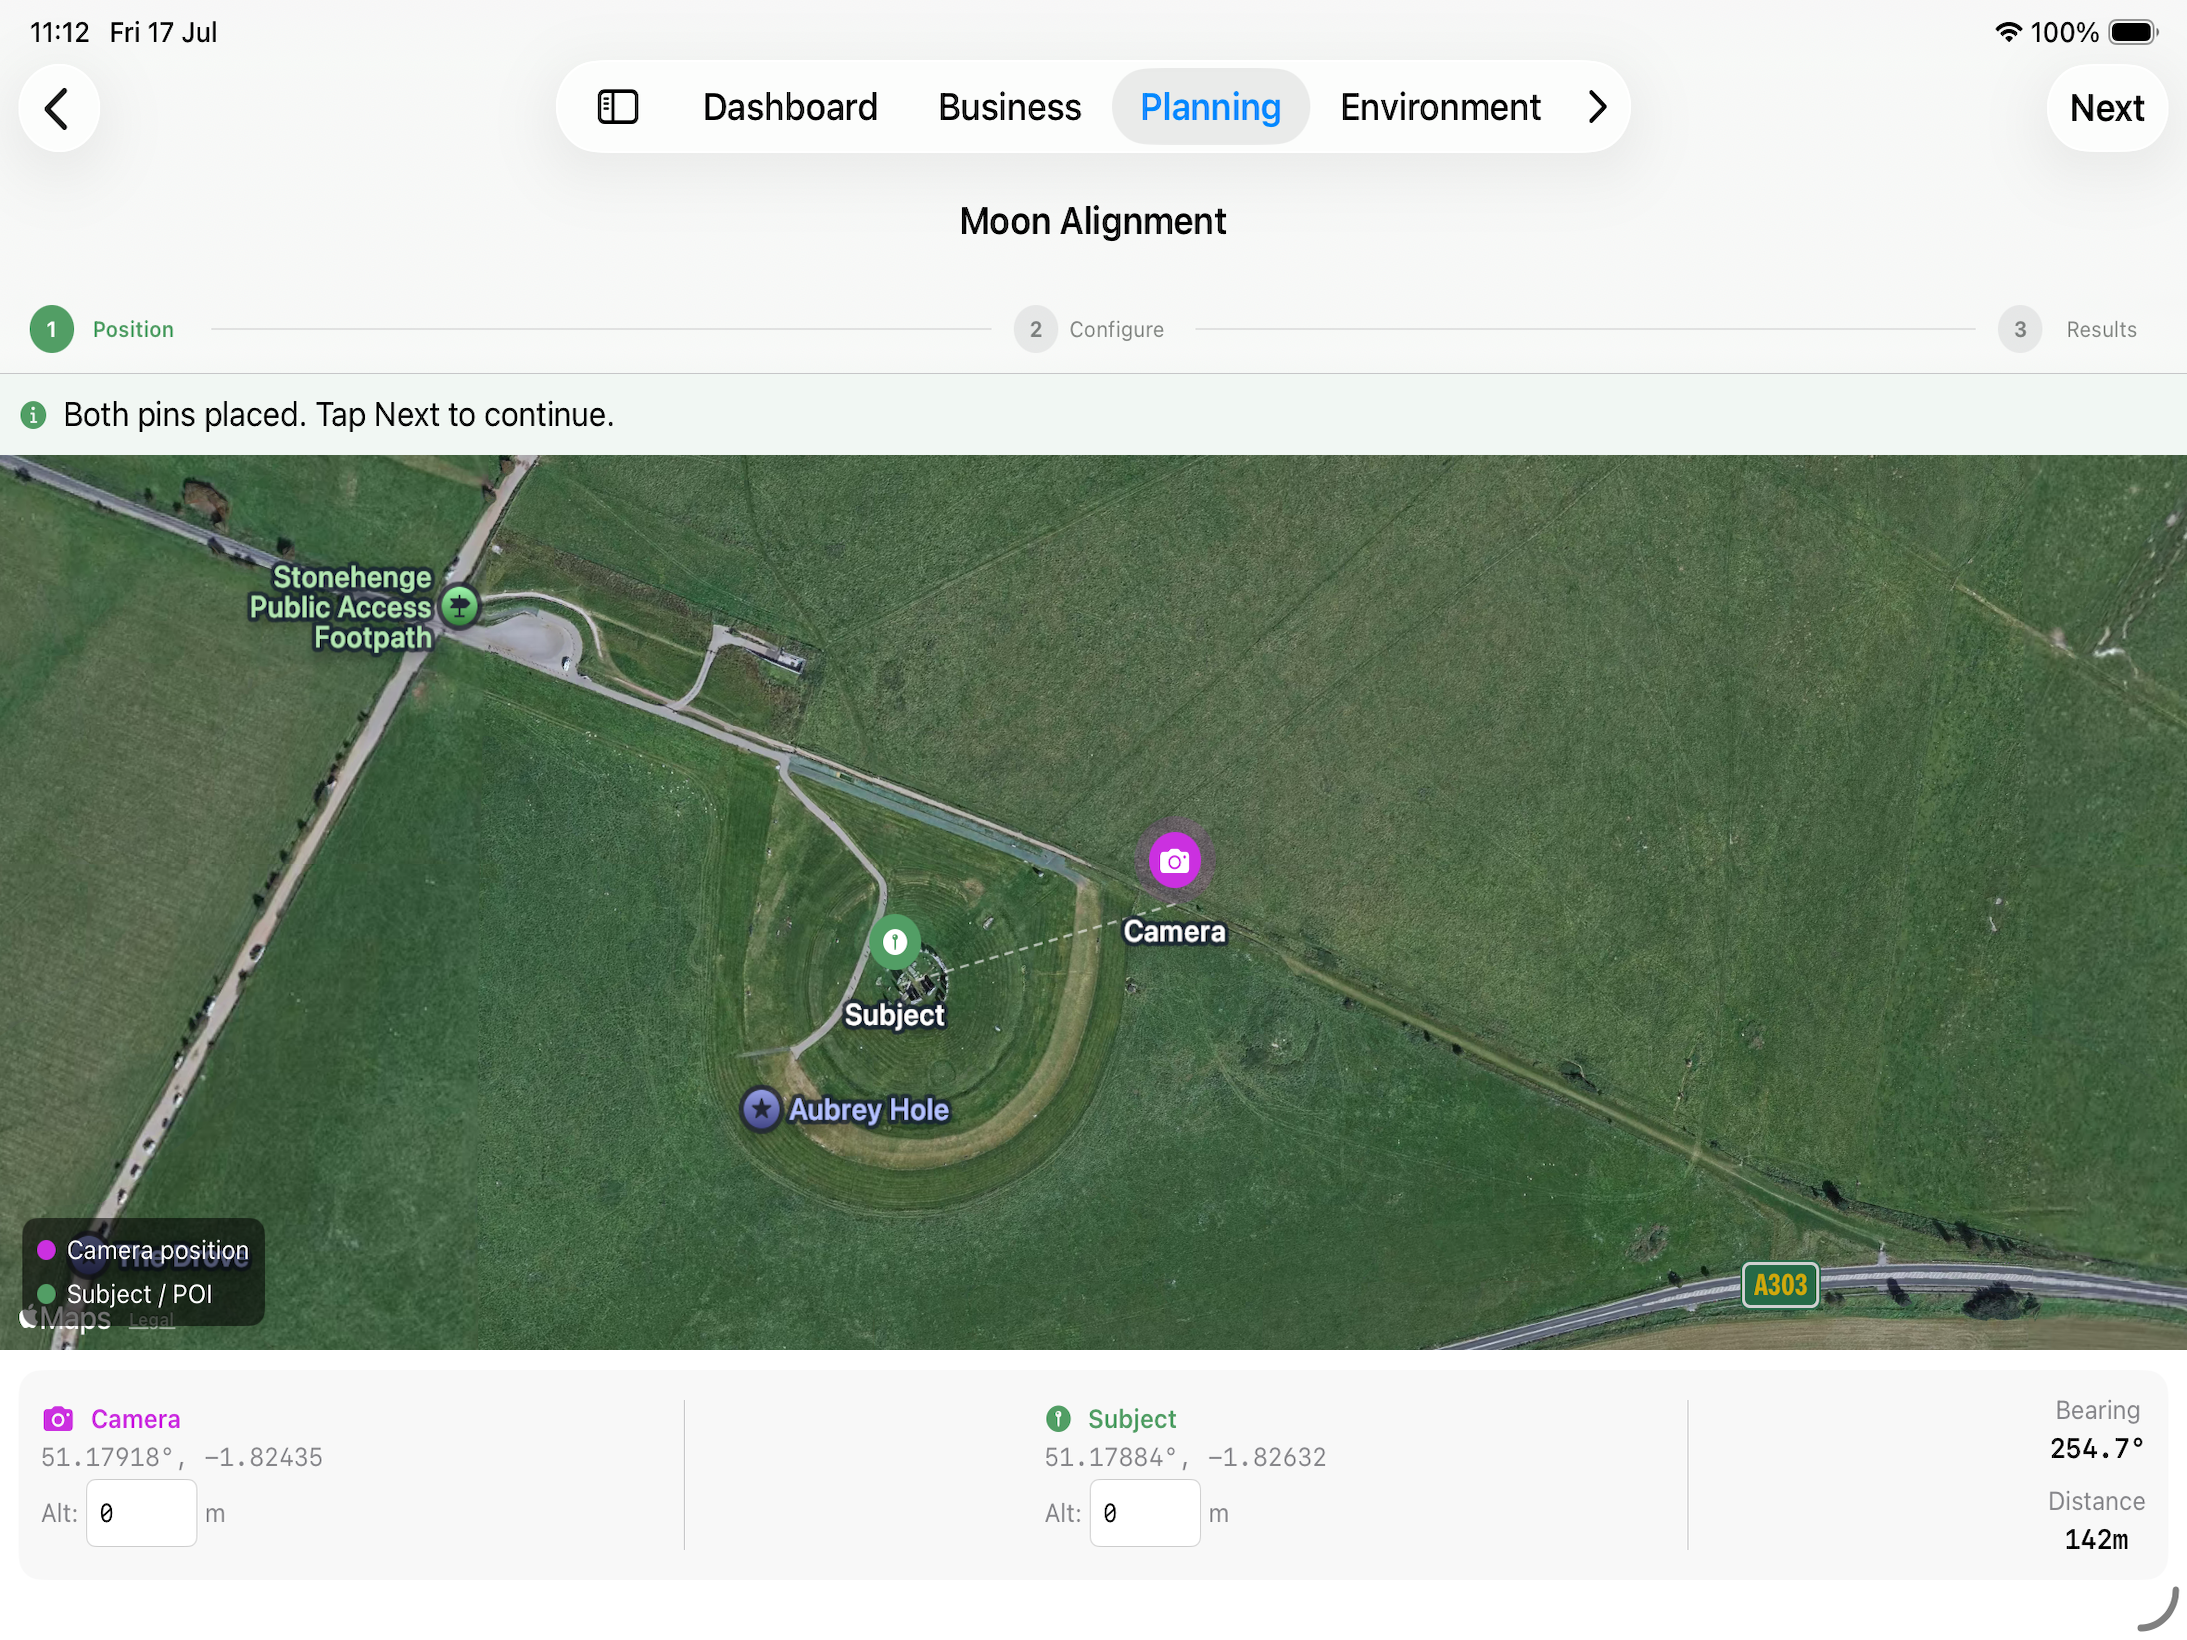Show more tabs with right chevron
Image resolution: width=2187 pixels, height=1640 pixels.
1597,107
